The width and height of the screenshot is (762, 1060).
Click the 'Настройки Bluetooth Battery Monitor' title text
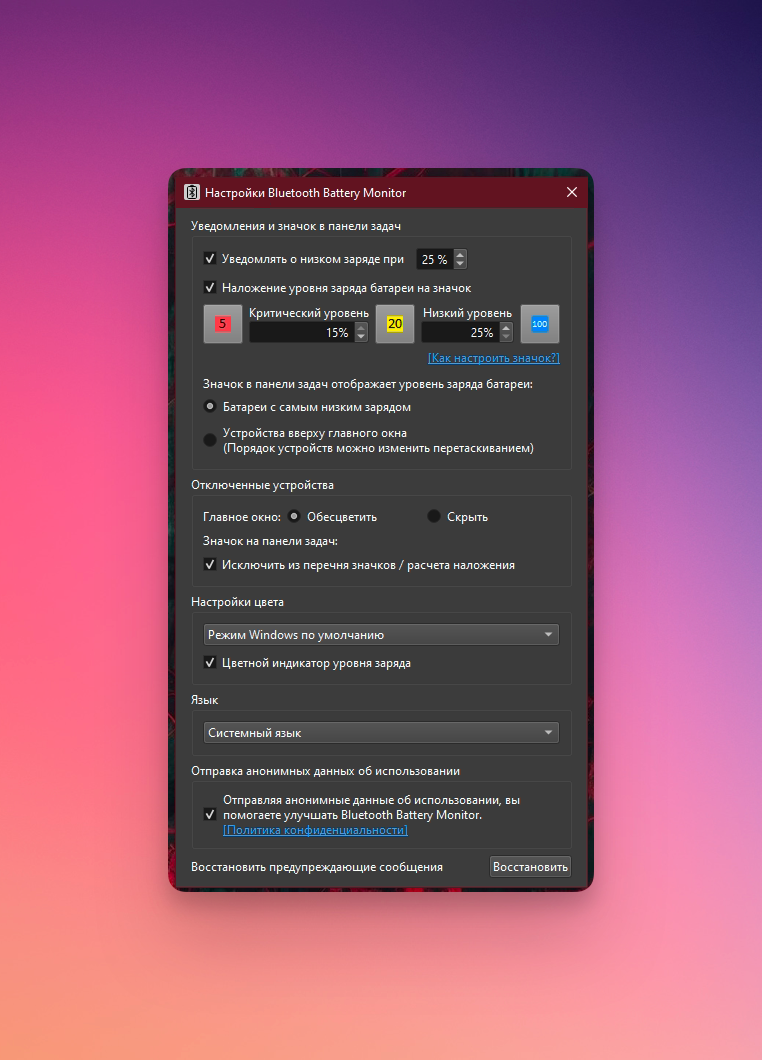click(306, 193)
